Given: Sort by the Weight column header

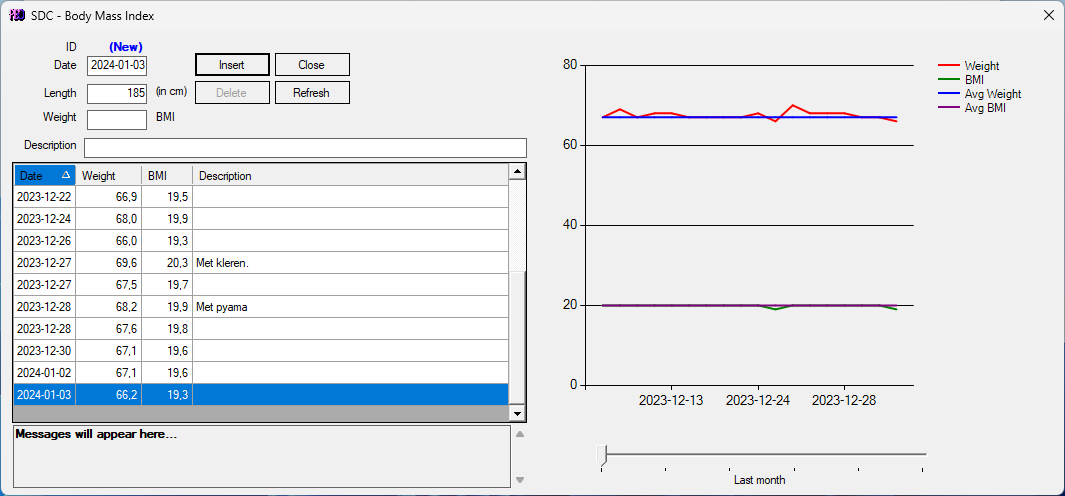Looking at the screenshot, I should pyautogui.click(x=108, y=176).
